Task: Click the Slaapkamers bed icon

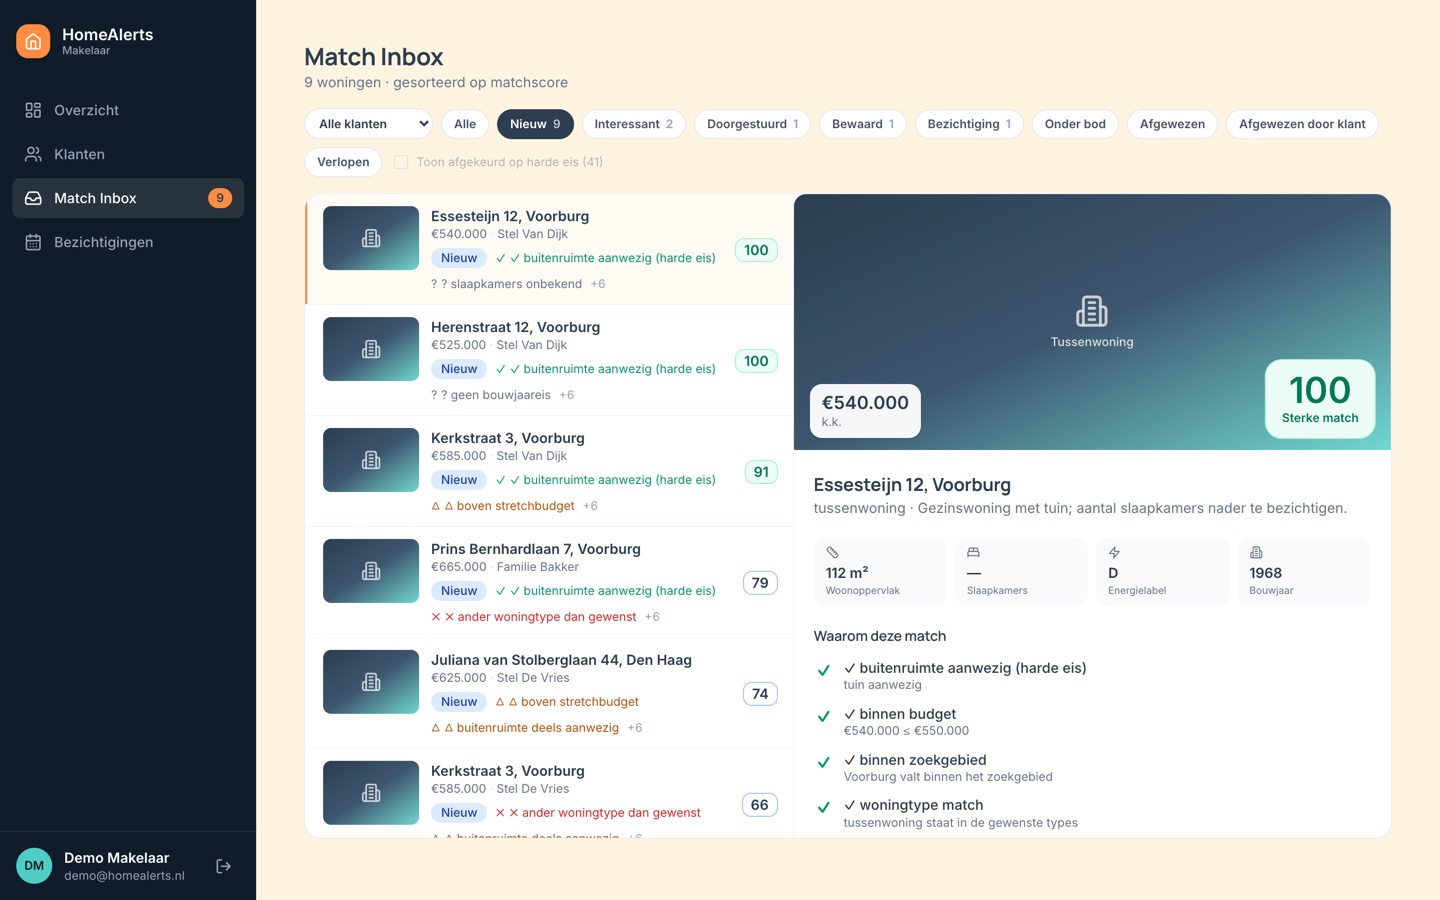Action: click(973, 552)
